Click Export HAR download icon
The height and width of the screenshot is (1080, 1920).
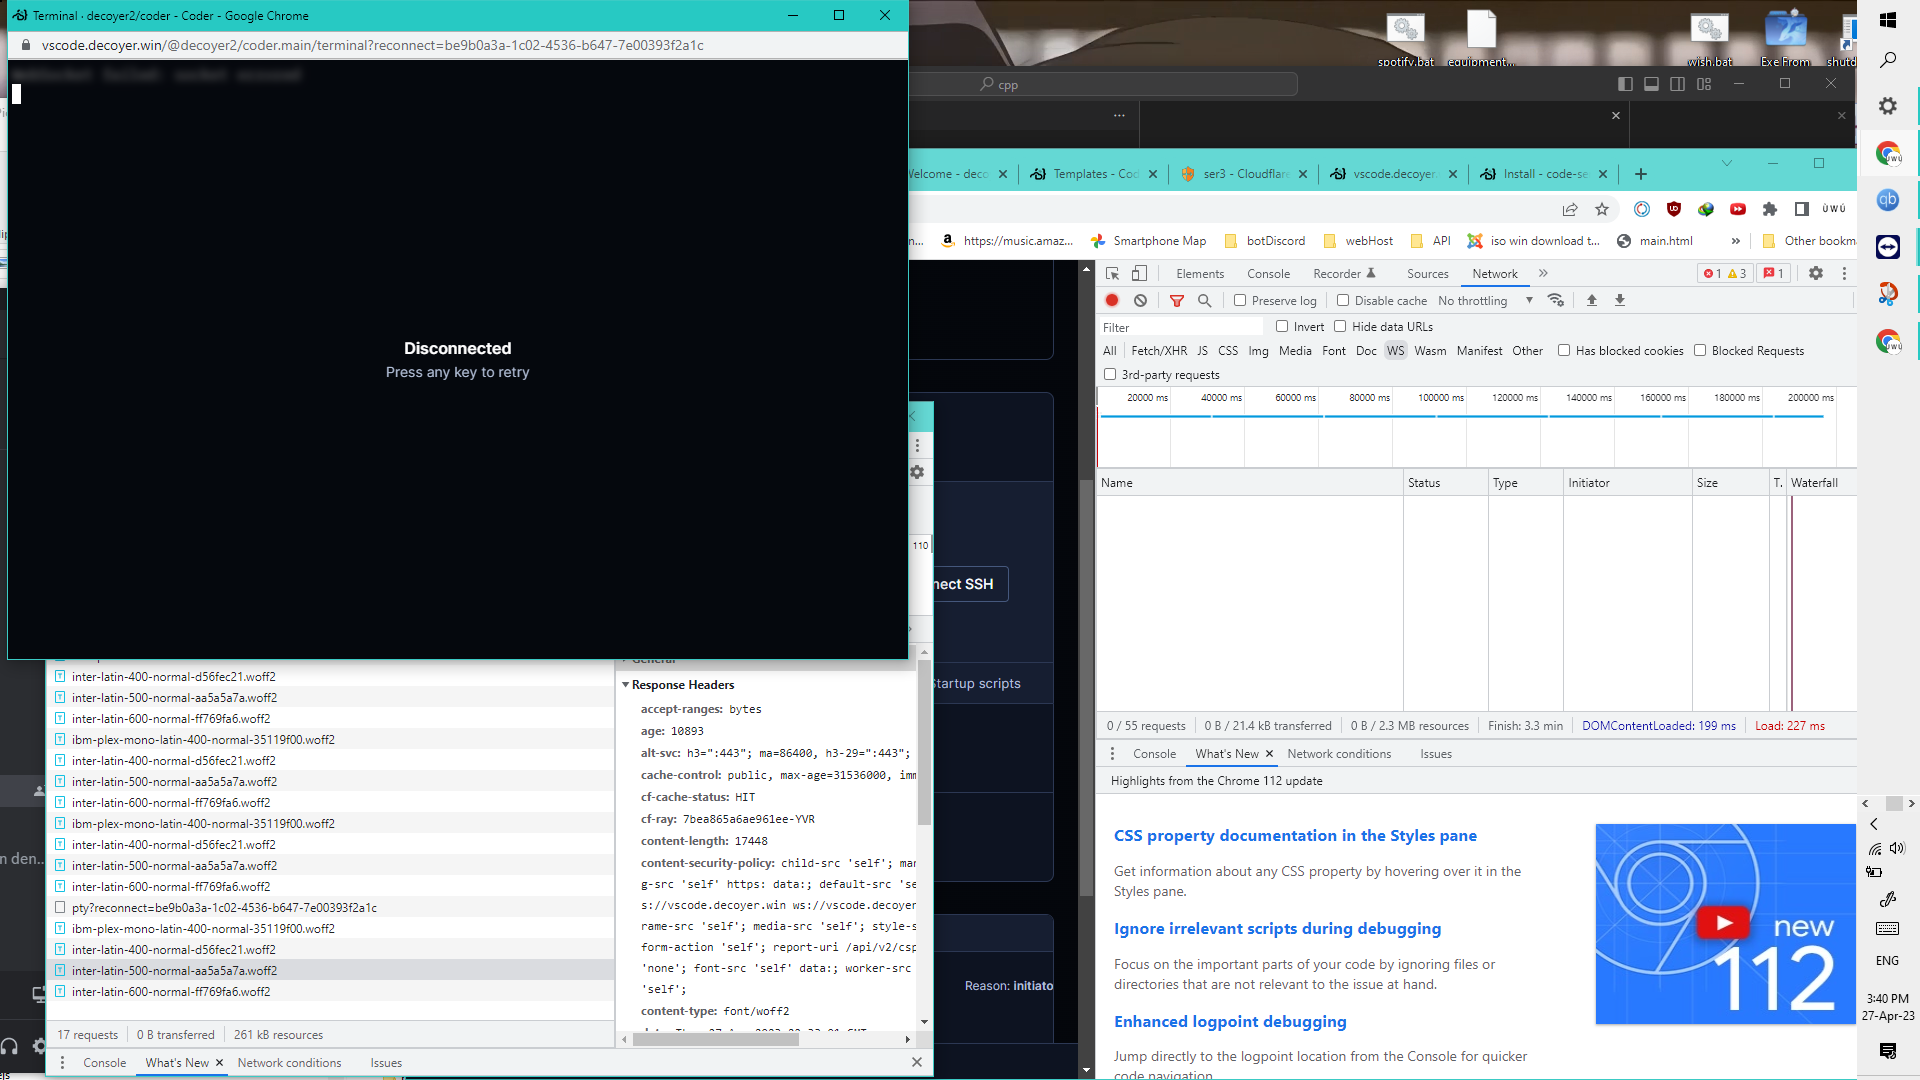pyautogui.click(x=1620, y=300)
